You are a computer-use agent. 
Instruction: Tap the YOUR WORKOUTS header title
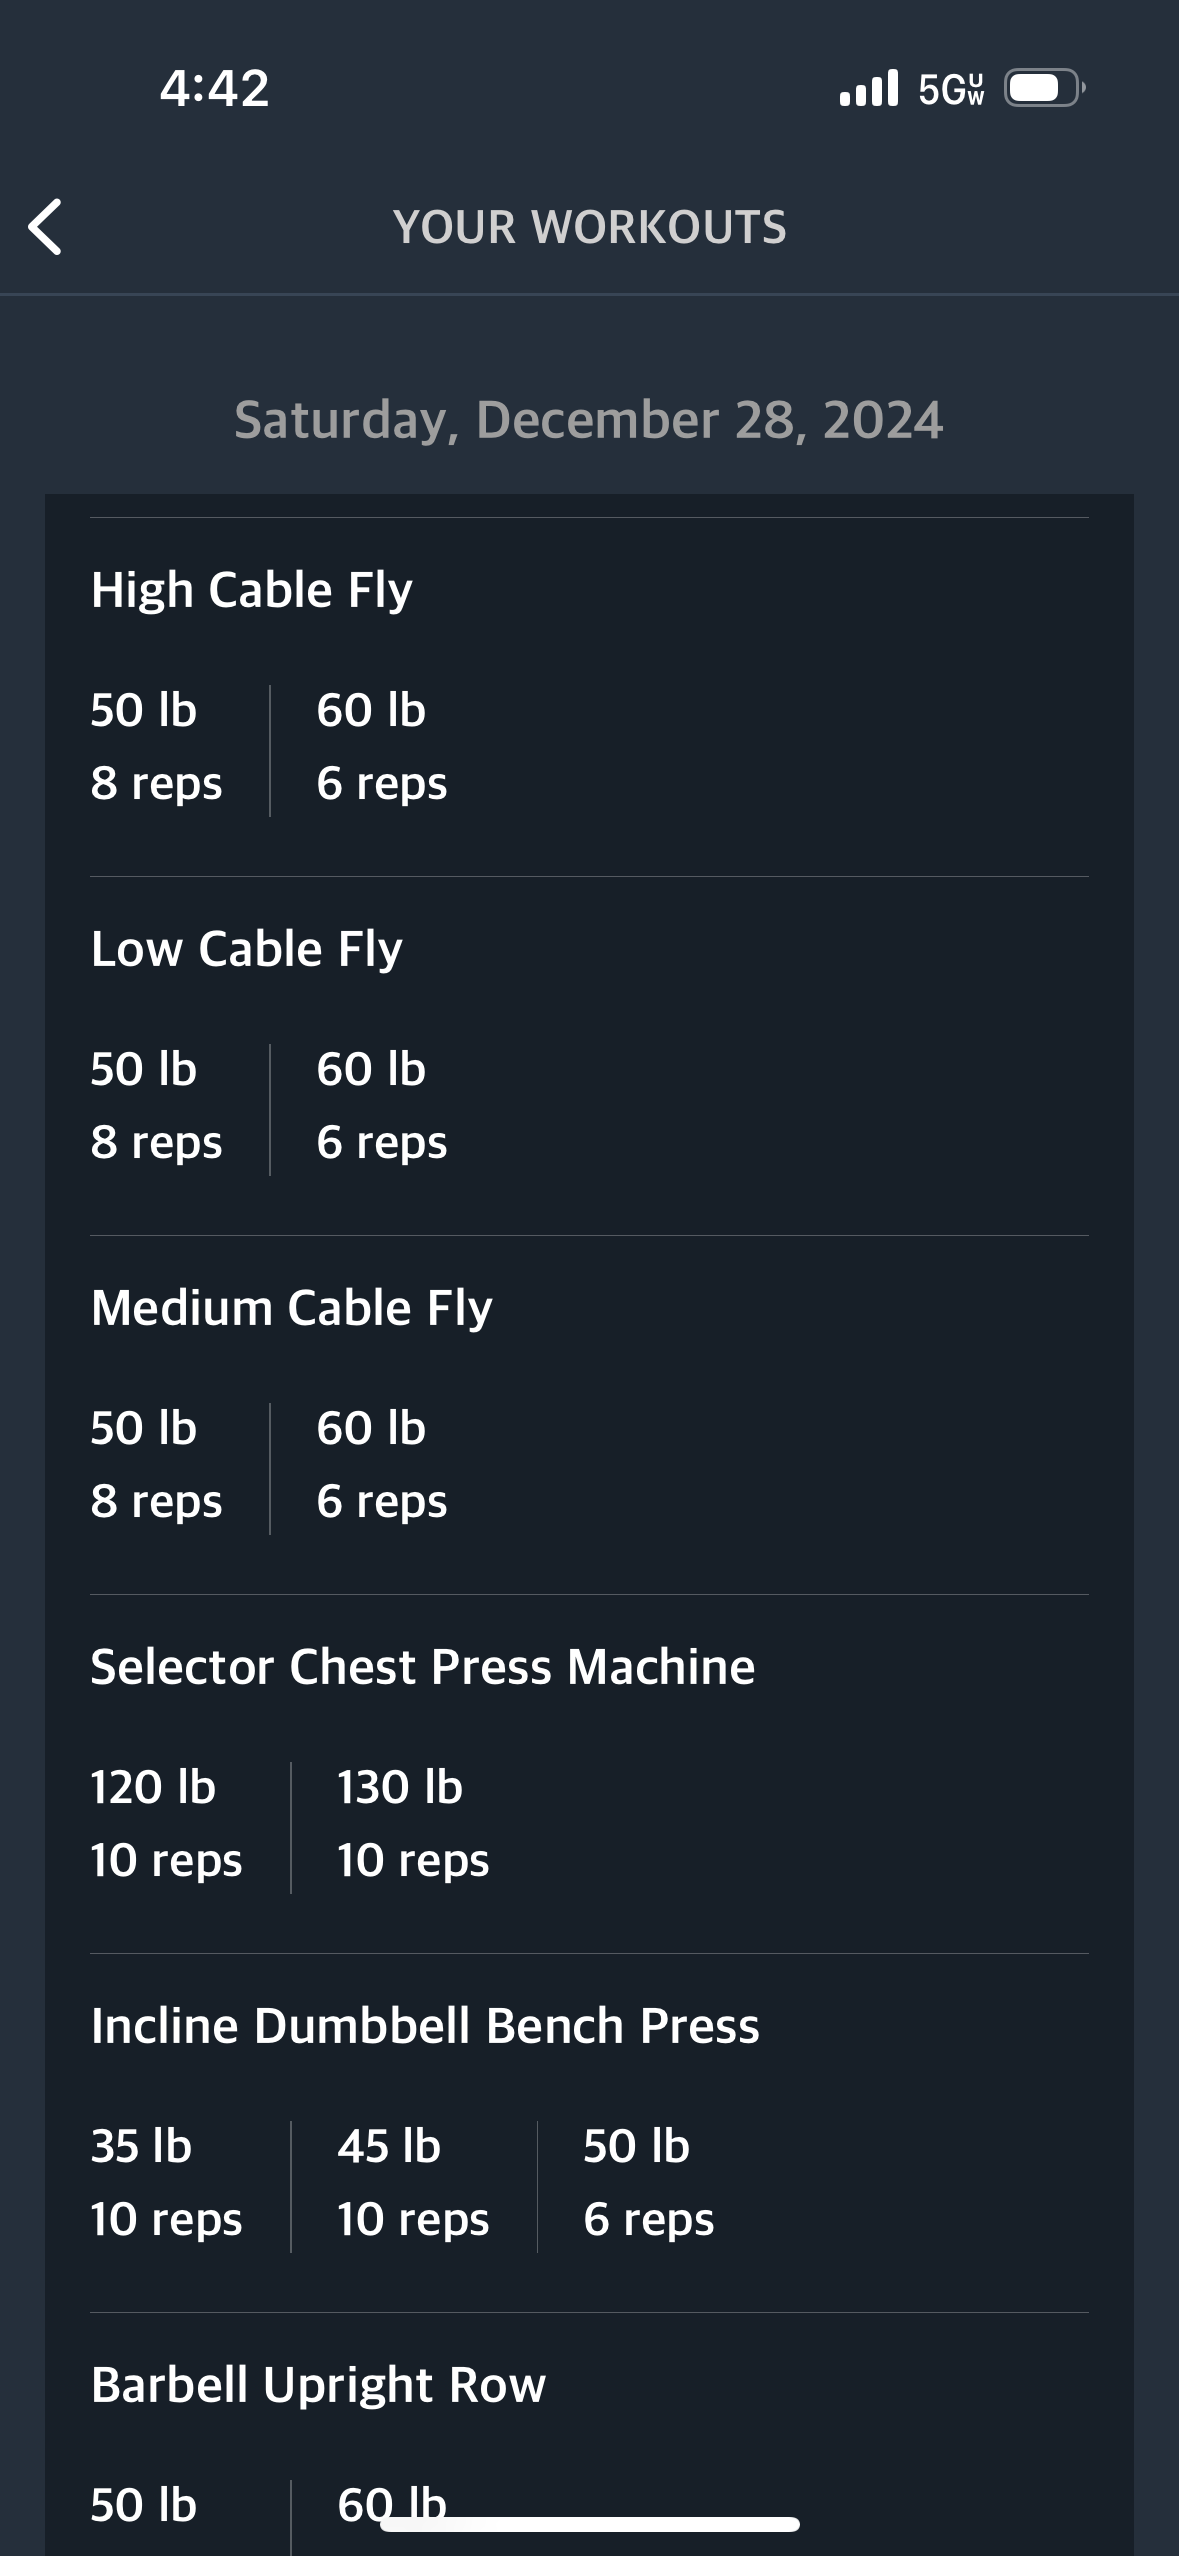tap(590, 227)
